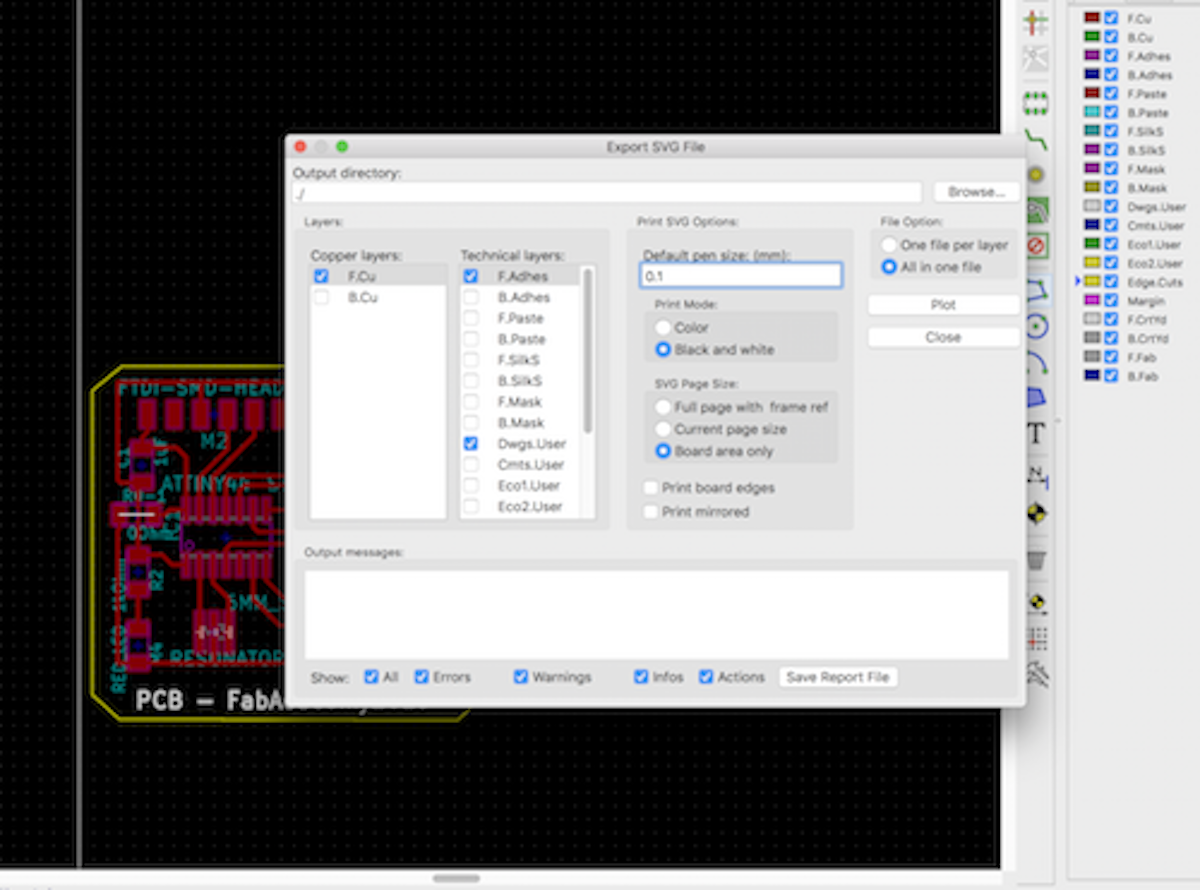Hide the B.Cu layer in layers panel

(x=1111, y=37)
